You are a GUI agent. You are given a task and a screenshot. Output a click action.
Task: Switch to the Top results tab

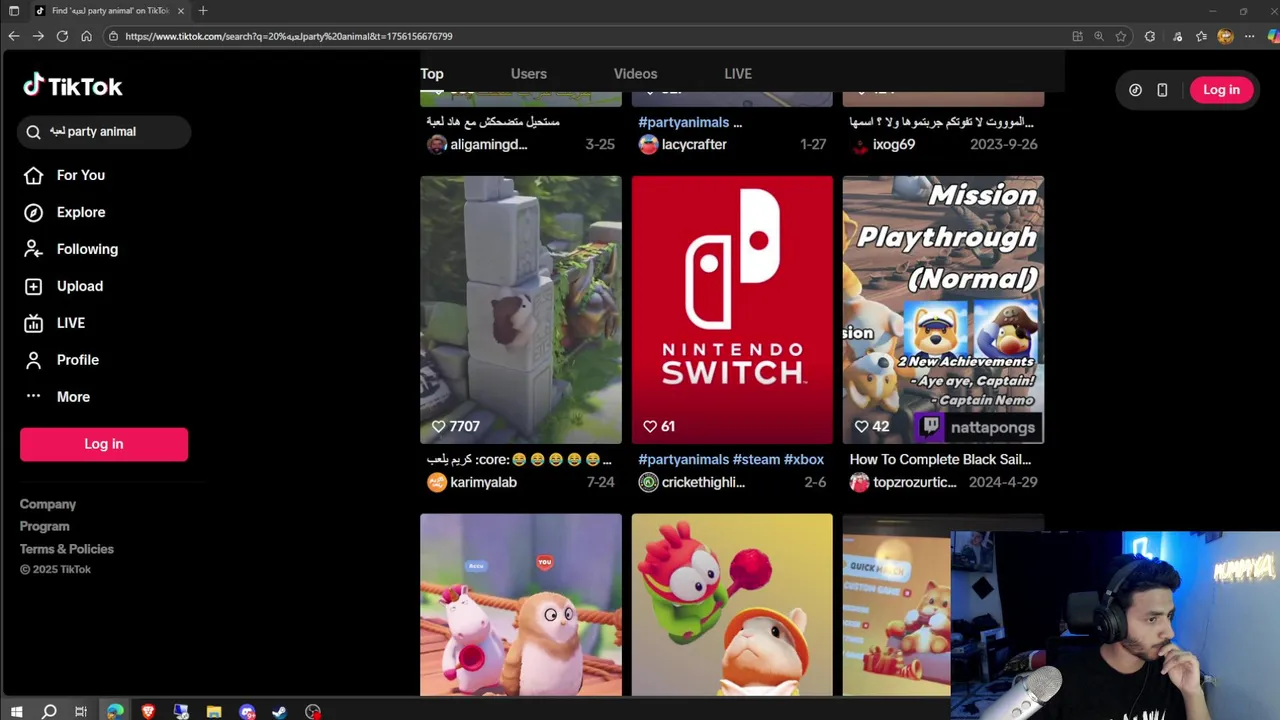pos(432,74)
